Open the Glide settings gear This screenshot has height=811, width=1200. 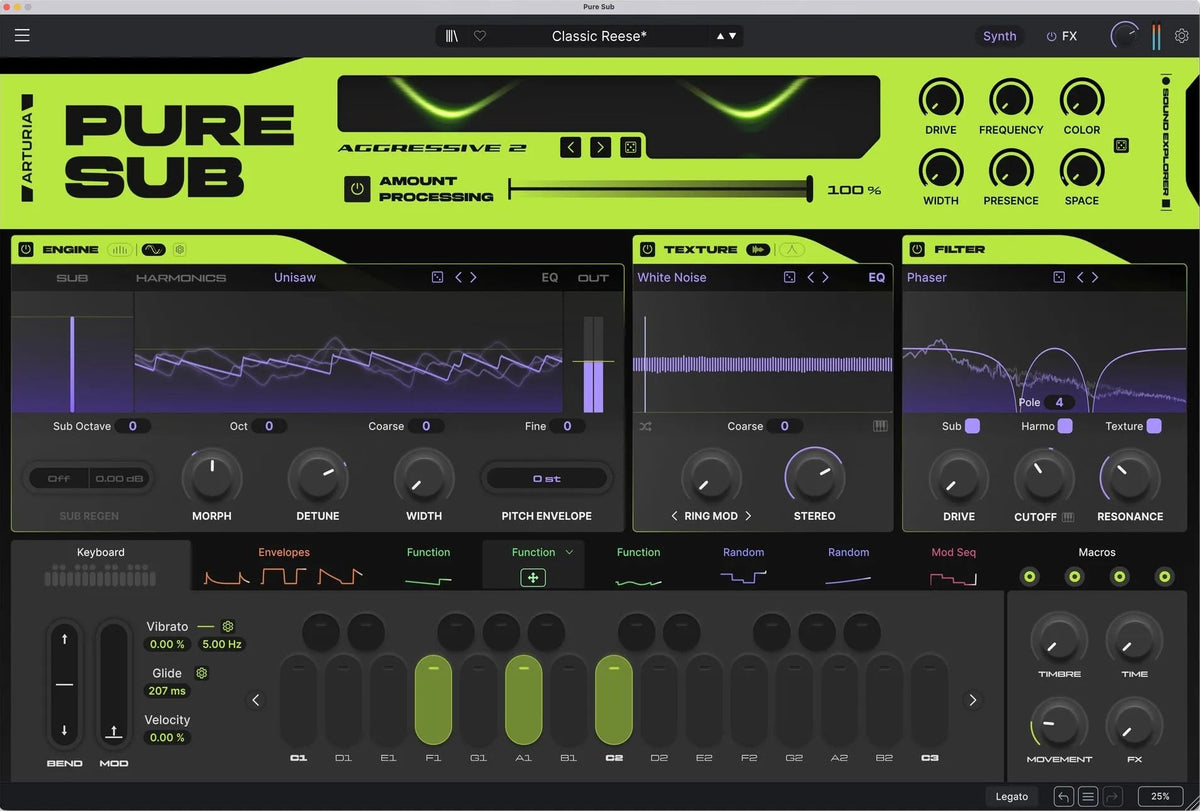point(201,673)
